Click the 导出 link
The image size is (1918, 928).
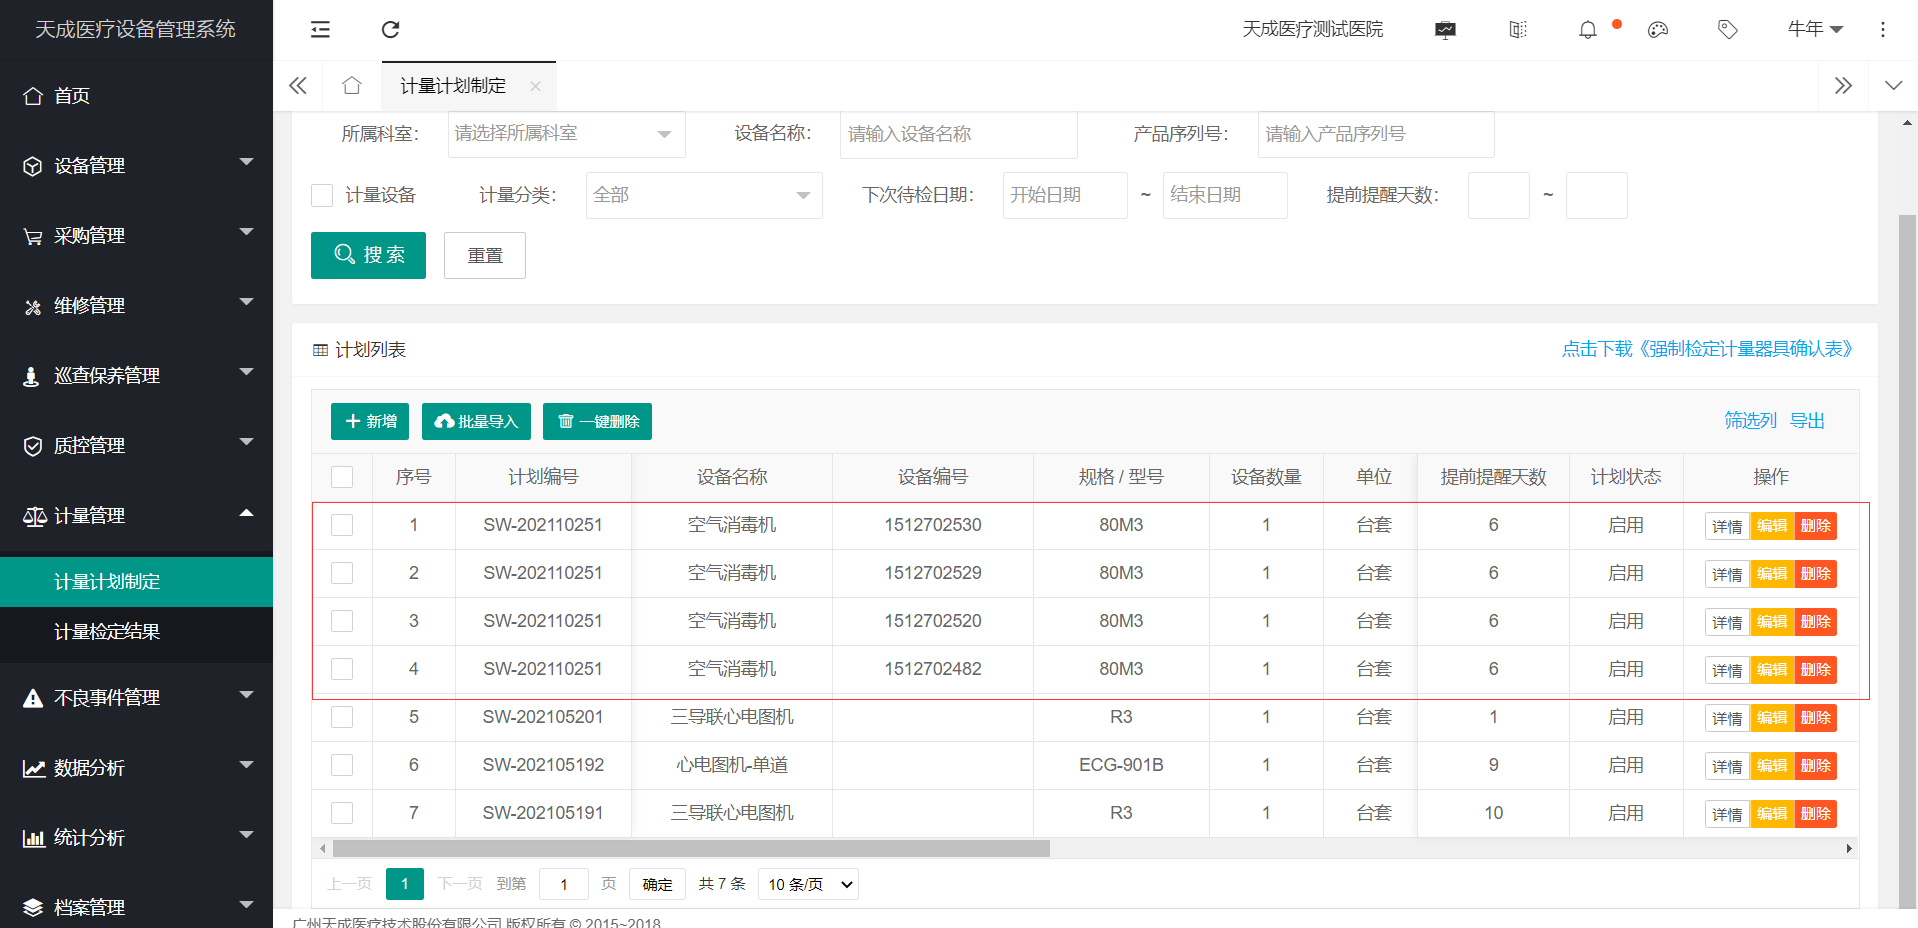click(x=1807, y=421)
